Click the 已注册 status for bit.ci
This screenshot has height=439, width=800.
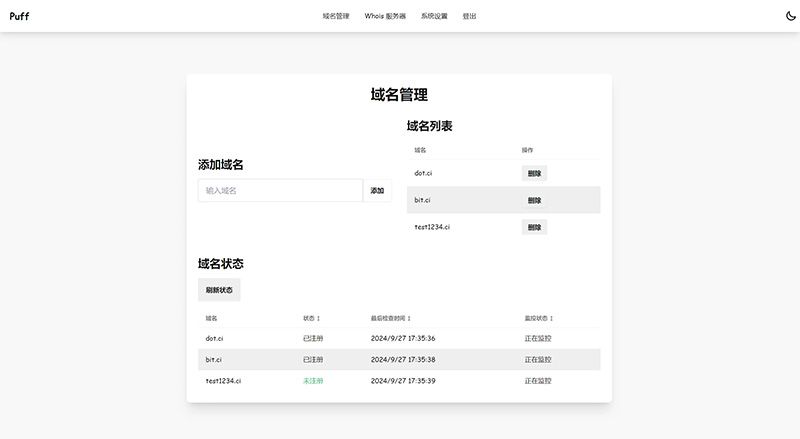pyautogui.click(x=313, y=359)
